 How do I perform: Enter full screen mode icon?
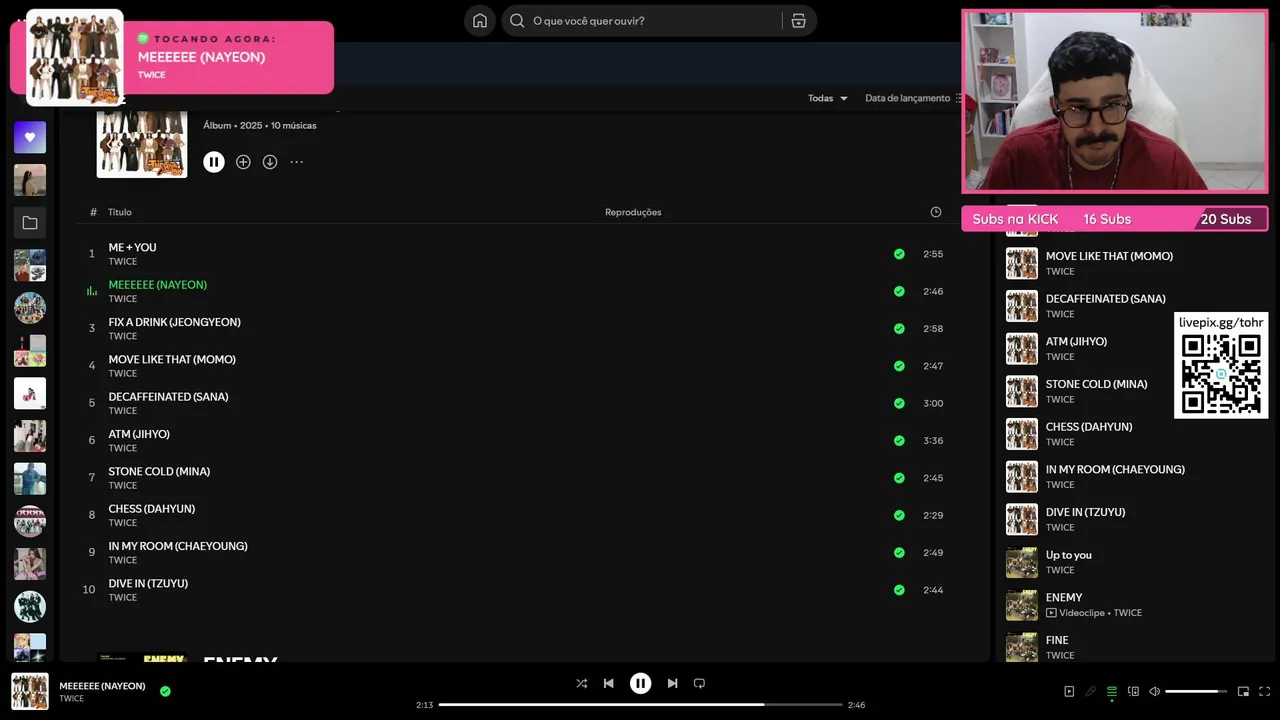[x=1264, y=691]
